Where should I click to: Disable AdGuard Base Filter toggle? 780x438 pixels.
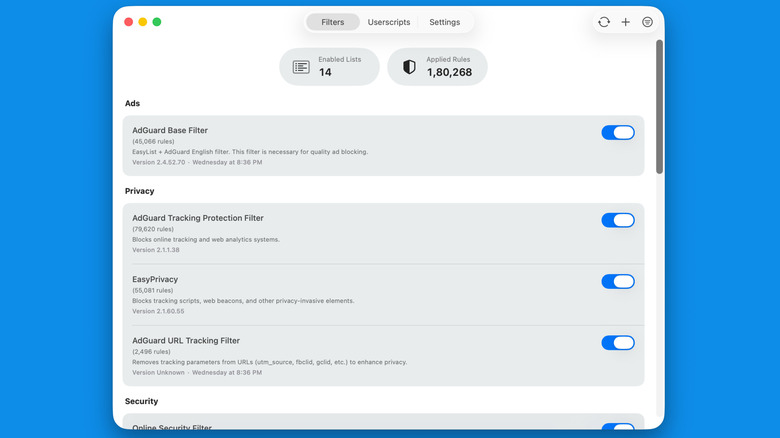618,132
